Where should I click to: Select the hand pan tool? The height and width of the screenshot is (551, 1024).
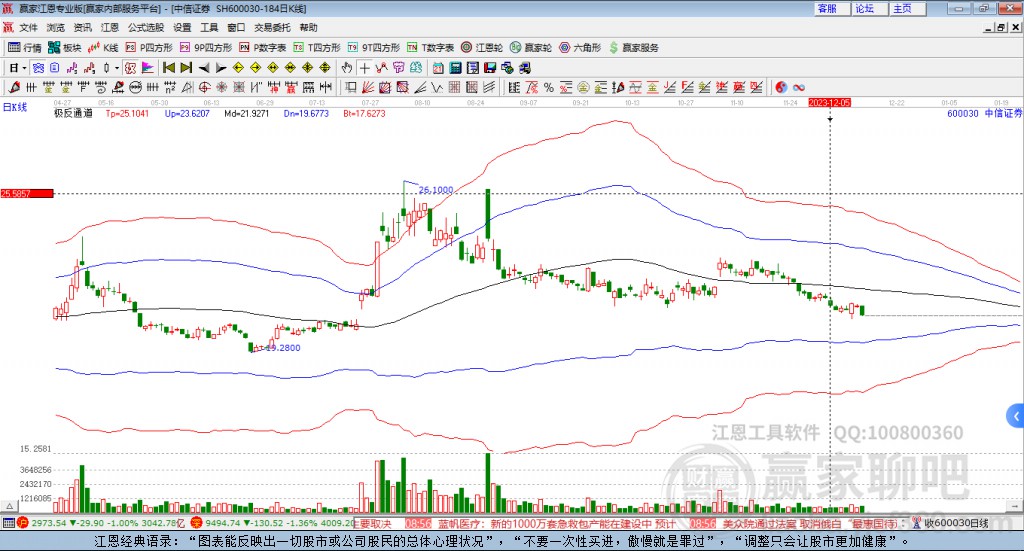pos(347,68)
